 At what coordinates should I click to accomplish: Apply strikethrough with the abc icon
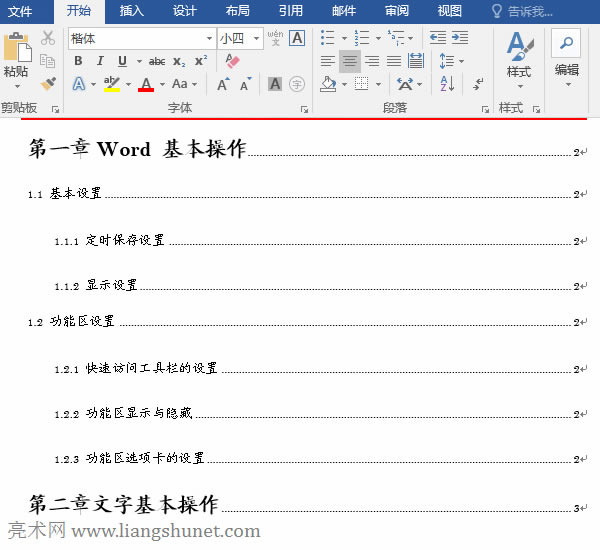(x=157, y=61)
